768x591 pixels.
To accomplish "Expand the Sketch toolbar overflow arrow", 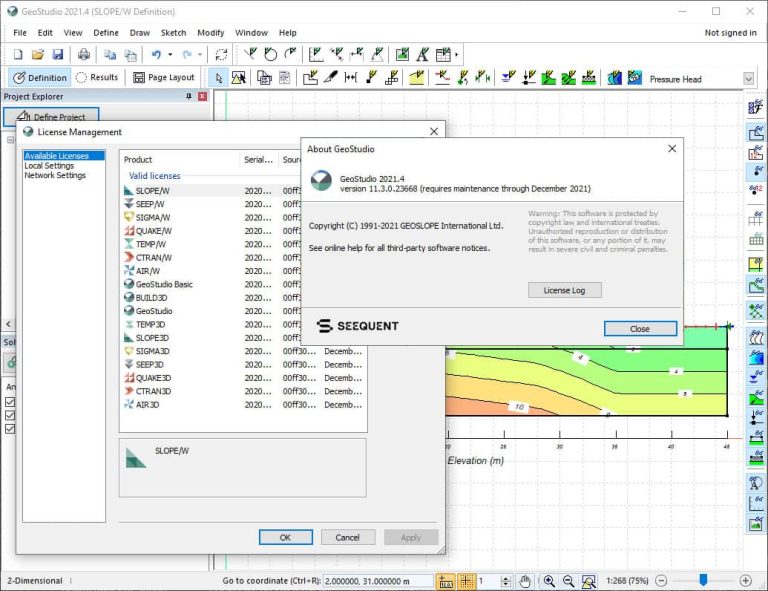I will pyautogui.click(x=456, y=54).
